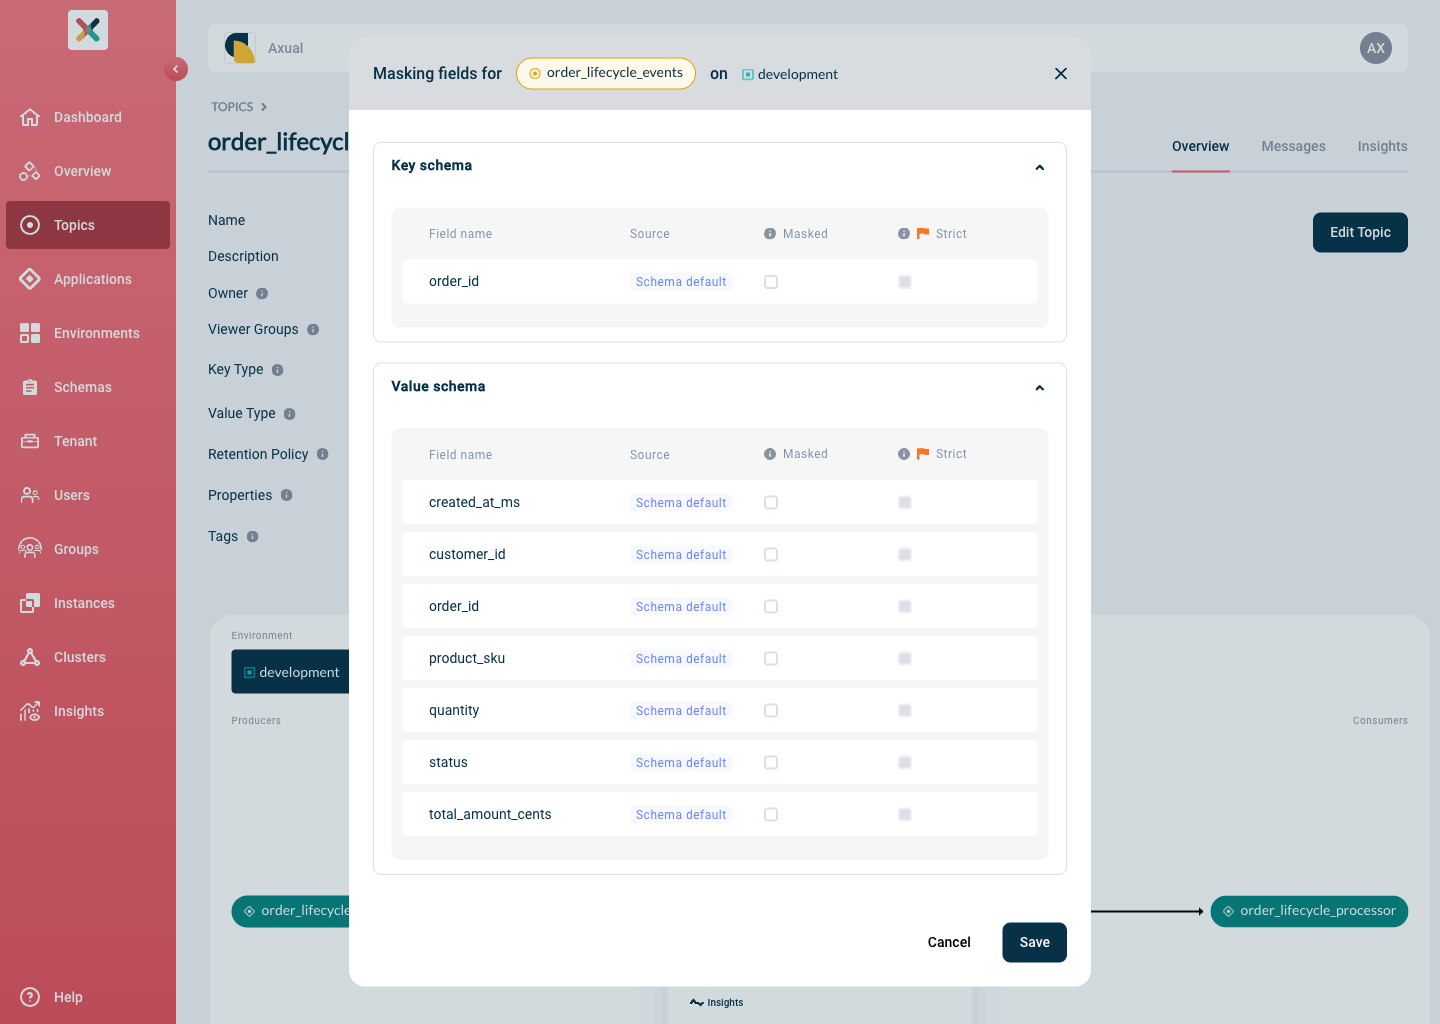Click the Environments grid icon
This screenshot has height=1024, width=1440.
pos(30,333)
